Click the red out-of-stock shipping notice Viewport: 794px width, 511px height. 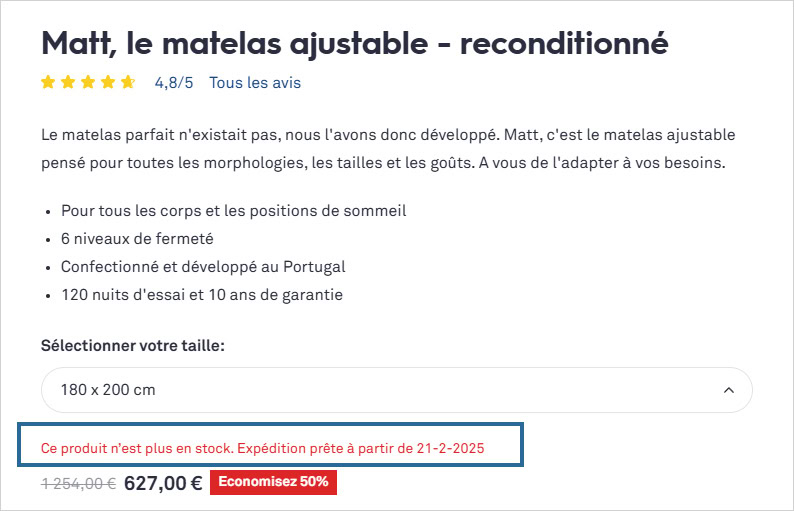click(x=262, y=449)
